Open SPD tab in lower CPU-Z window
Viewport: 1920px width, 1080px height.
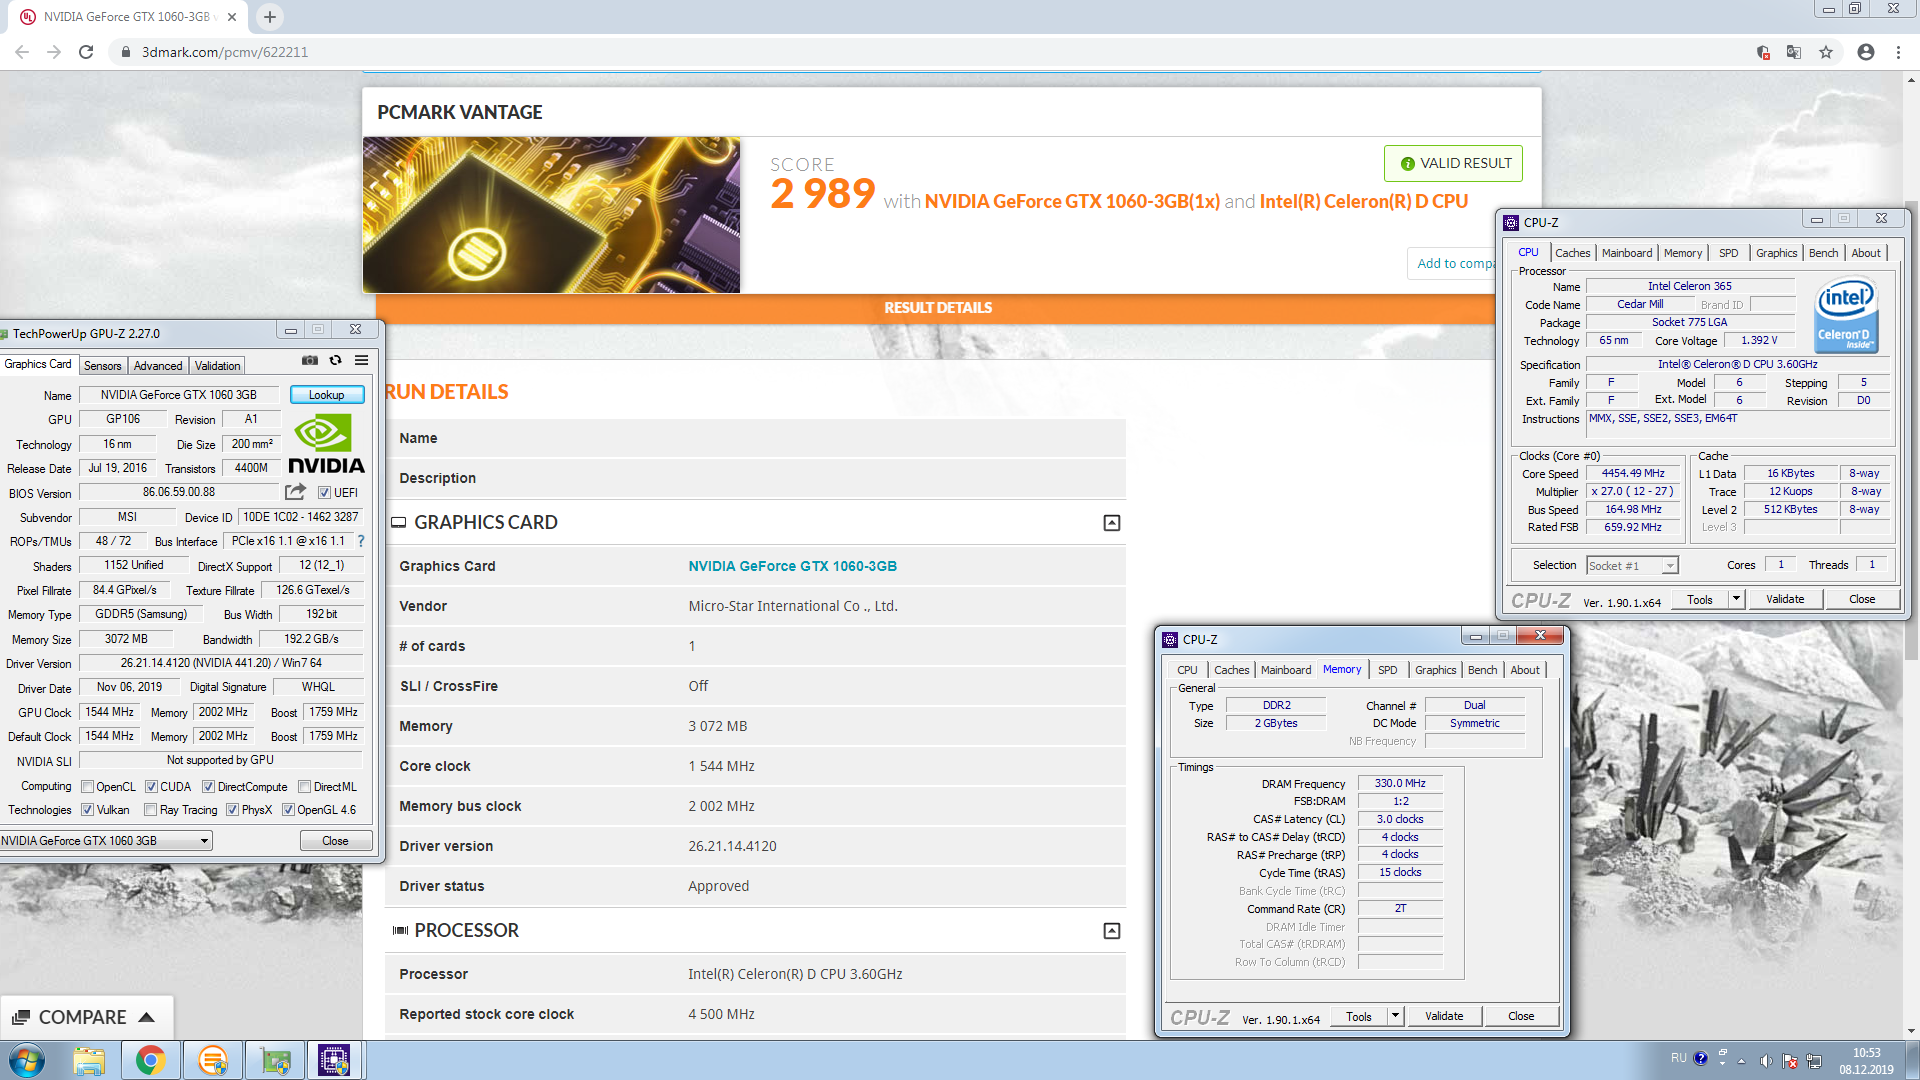pyautogui.click(x=1387, y=670)
